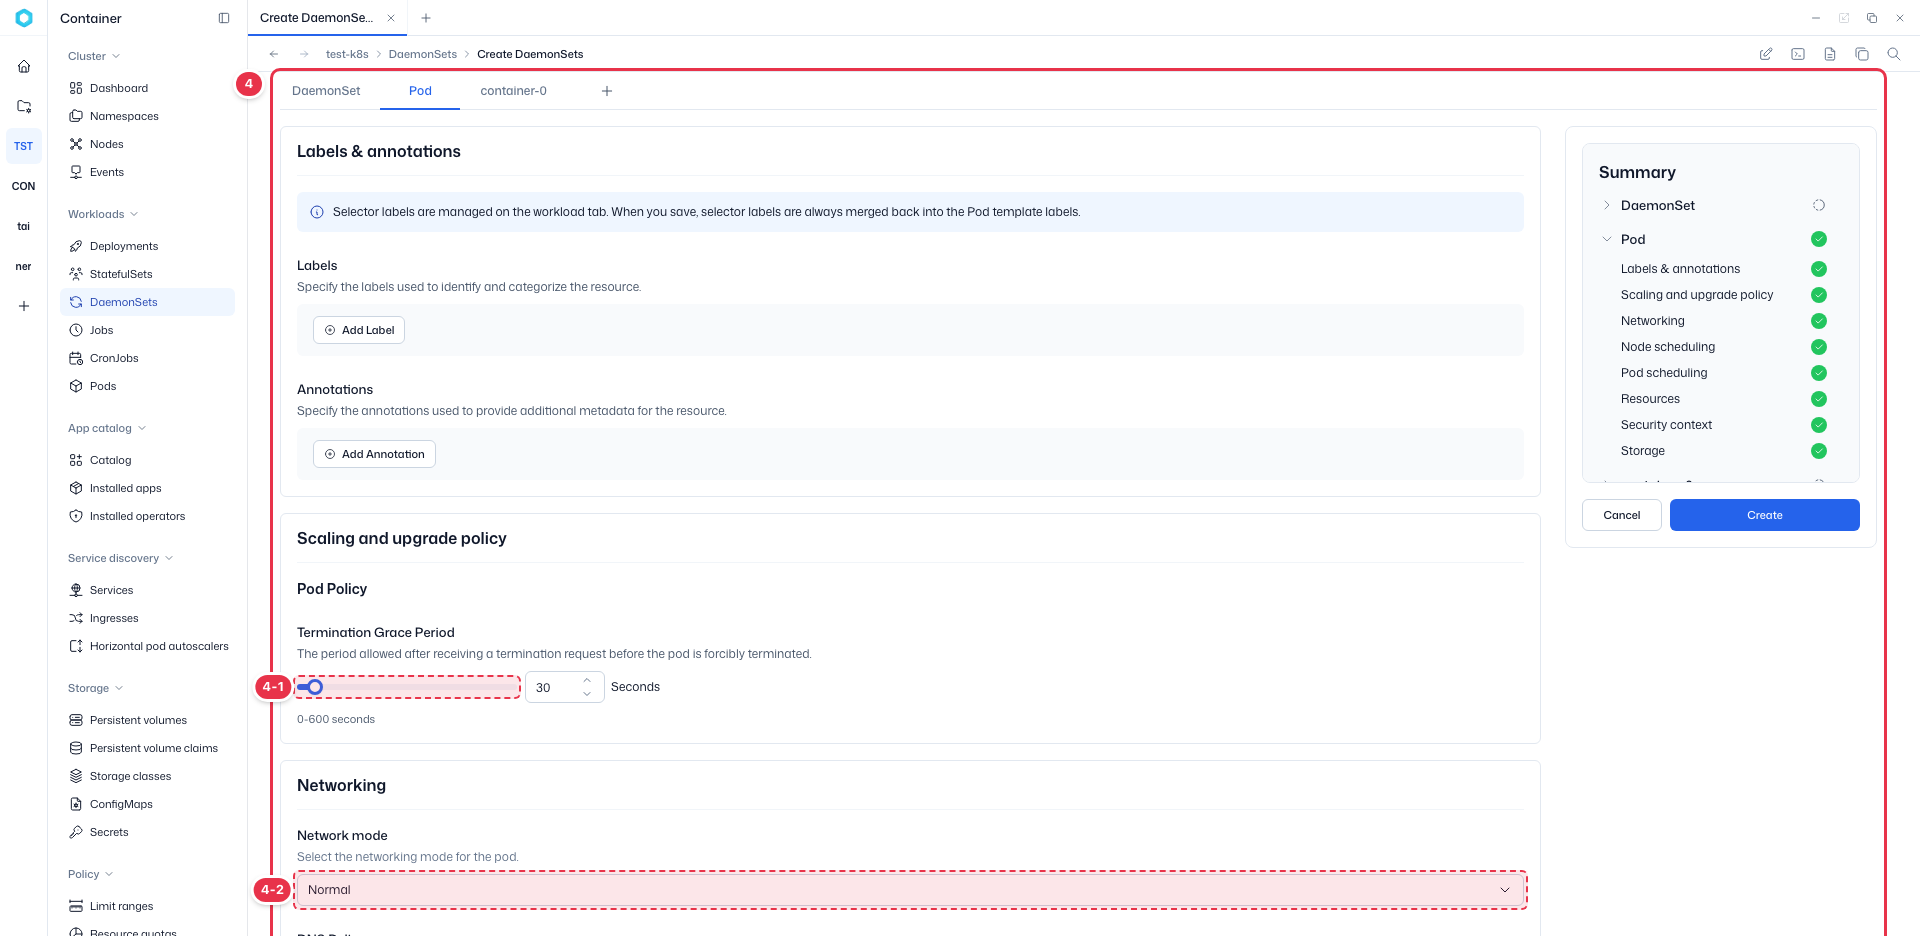This screenshot has height=936, width=1920.
Task: Expand the DaemonSet section in Summary
Action: click(x=1607, y=205)
